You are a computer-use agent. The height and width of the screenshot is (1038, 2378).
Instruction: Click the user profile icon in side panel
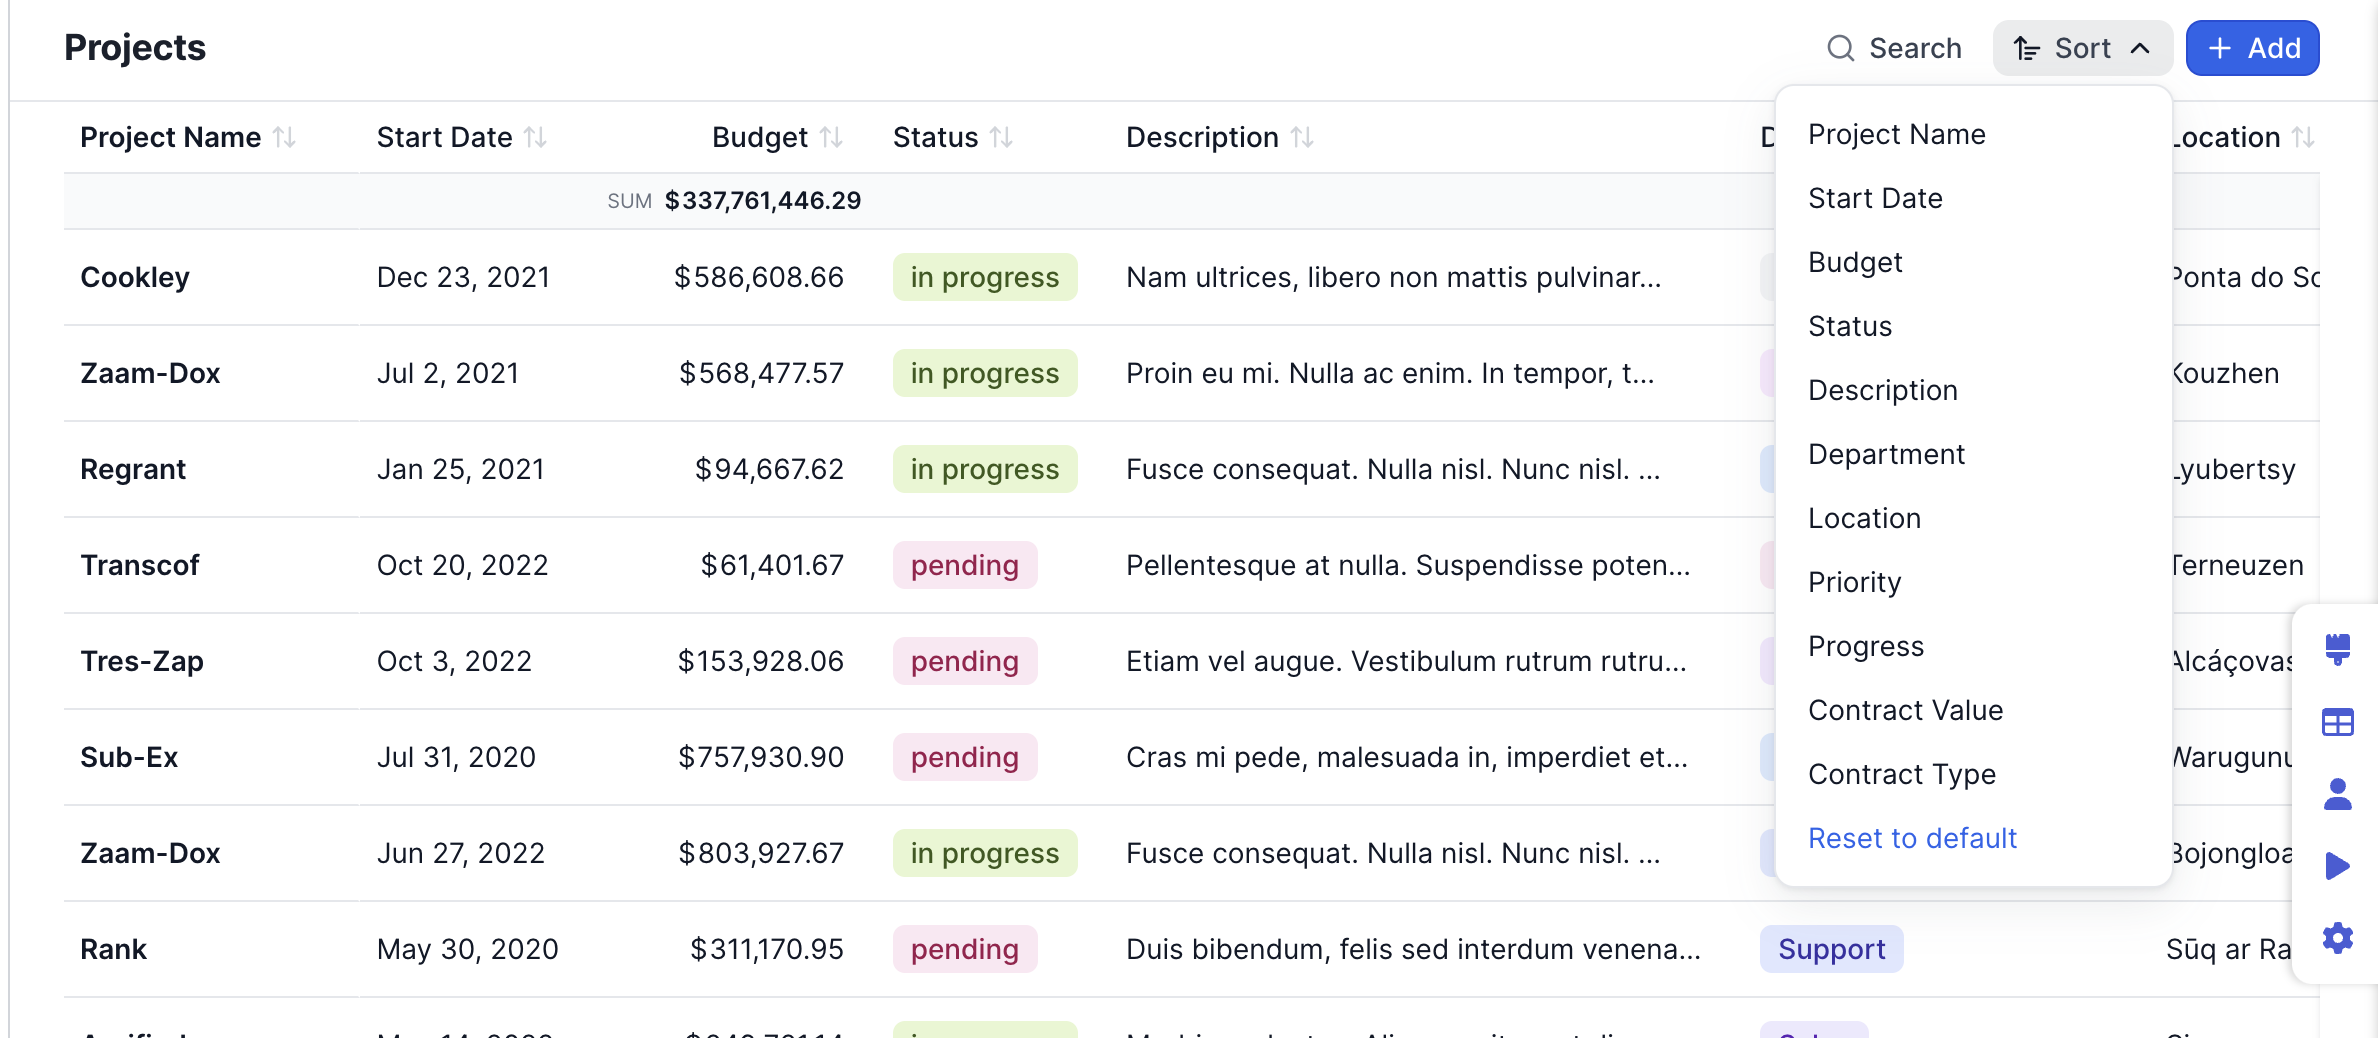(2337, 794)
